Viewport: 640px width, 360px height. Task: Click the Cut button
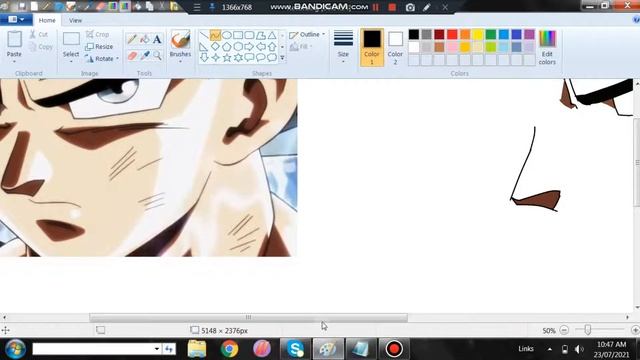39,35
